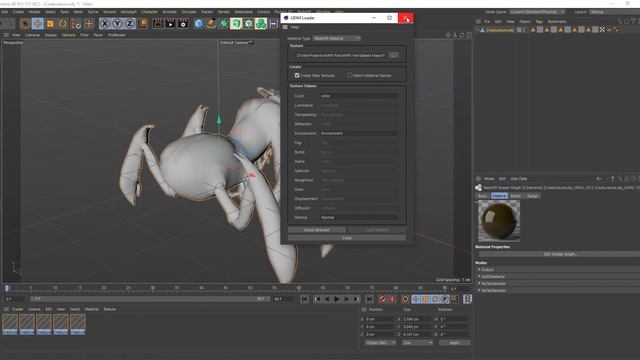
Task: Open Node Space dropdown at top
Action: [537, 12]
